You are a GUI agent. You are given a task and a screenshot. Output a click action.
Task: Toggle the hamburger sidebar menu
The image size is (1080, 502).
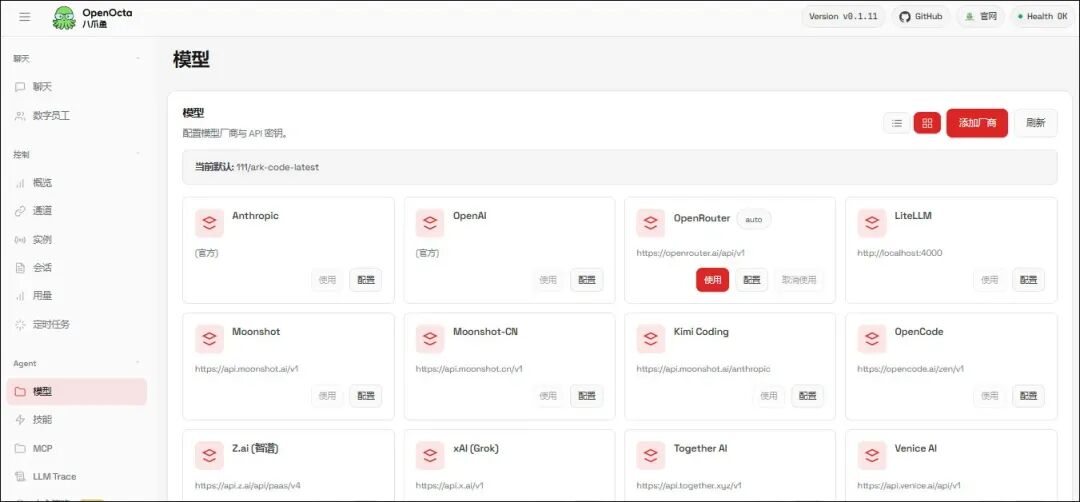coord(25,17)
